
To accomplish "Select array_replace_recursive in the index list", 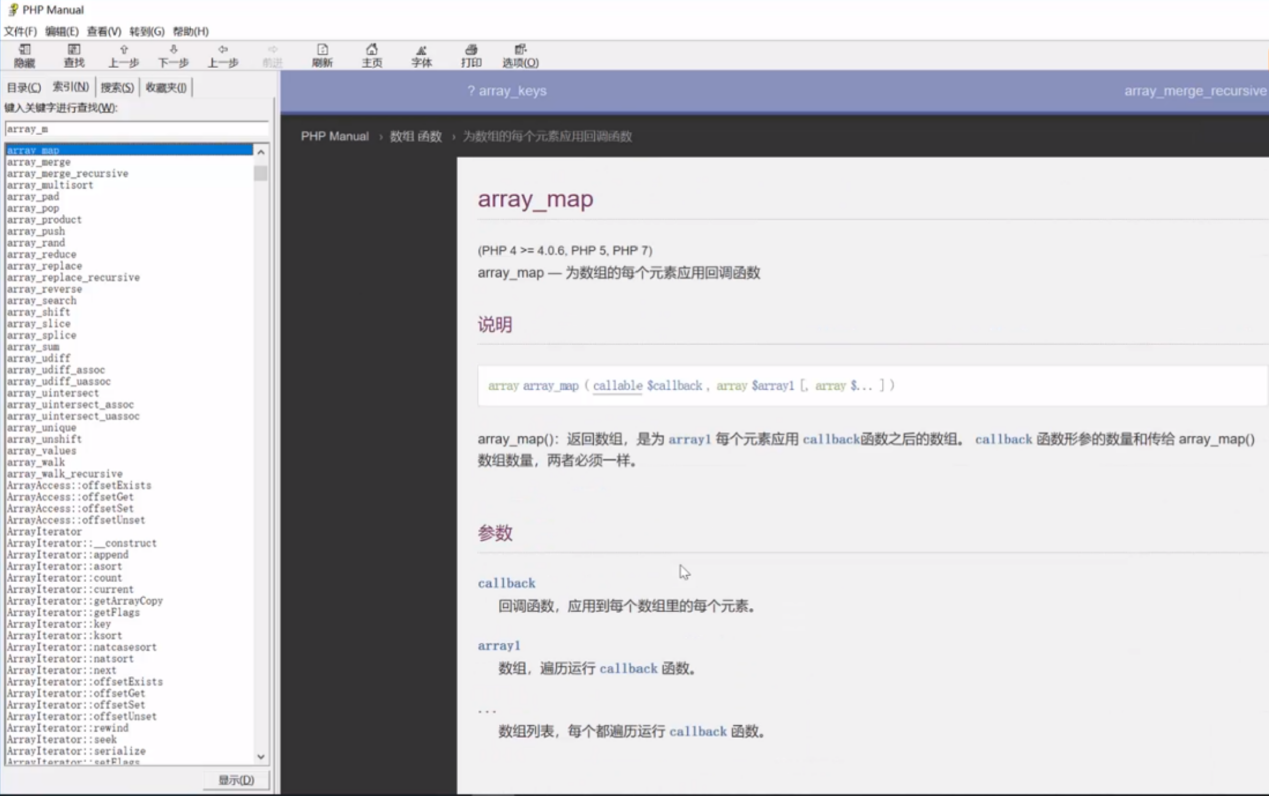I will 73,278.
